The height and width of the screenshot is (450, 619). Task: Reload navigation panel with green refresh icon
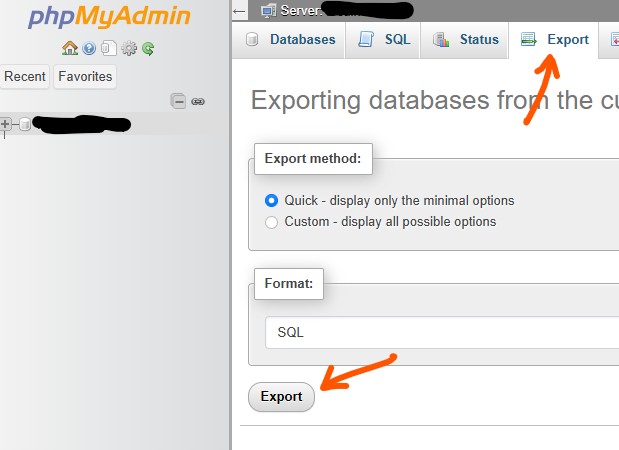148,48
